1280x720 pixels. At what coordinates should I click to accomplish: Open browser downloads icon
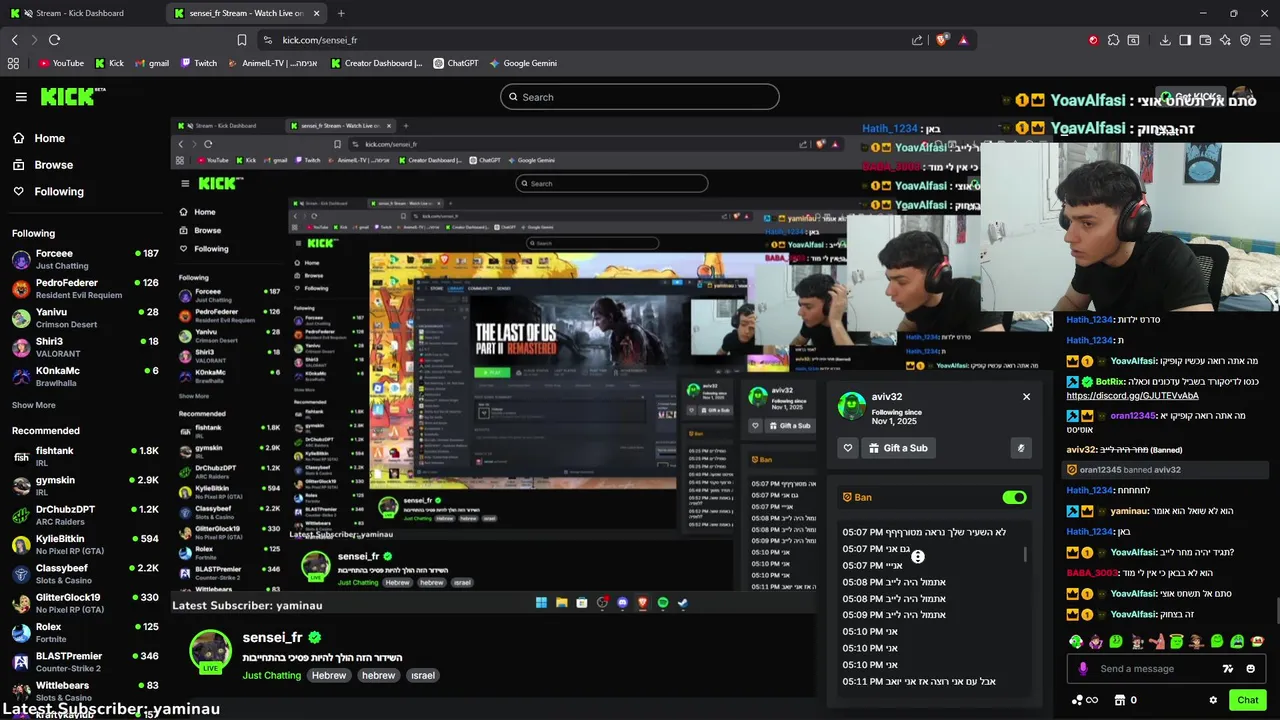(1165, 40)
